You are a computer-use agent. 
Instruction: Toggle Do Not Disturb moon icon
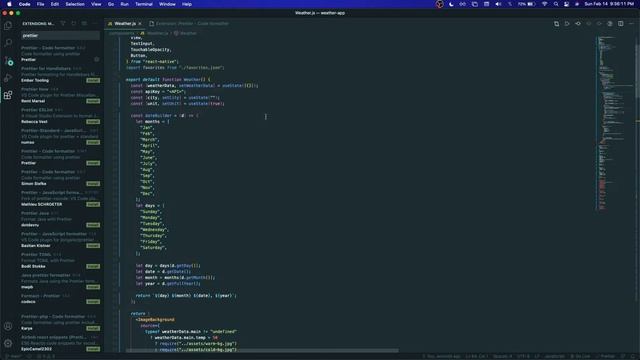point(451,4)
